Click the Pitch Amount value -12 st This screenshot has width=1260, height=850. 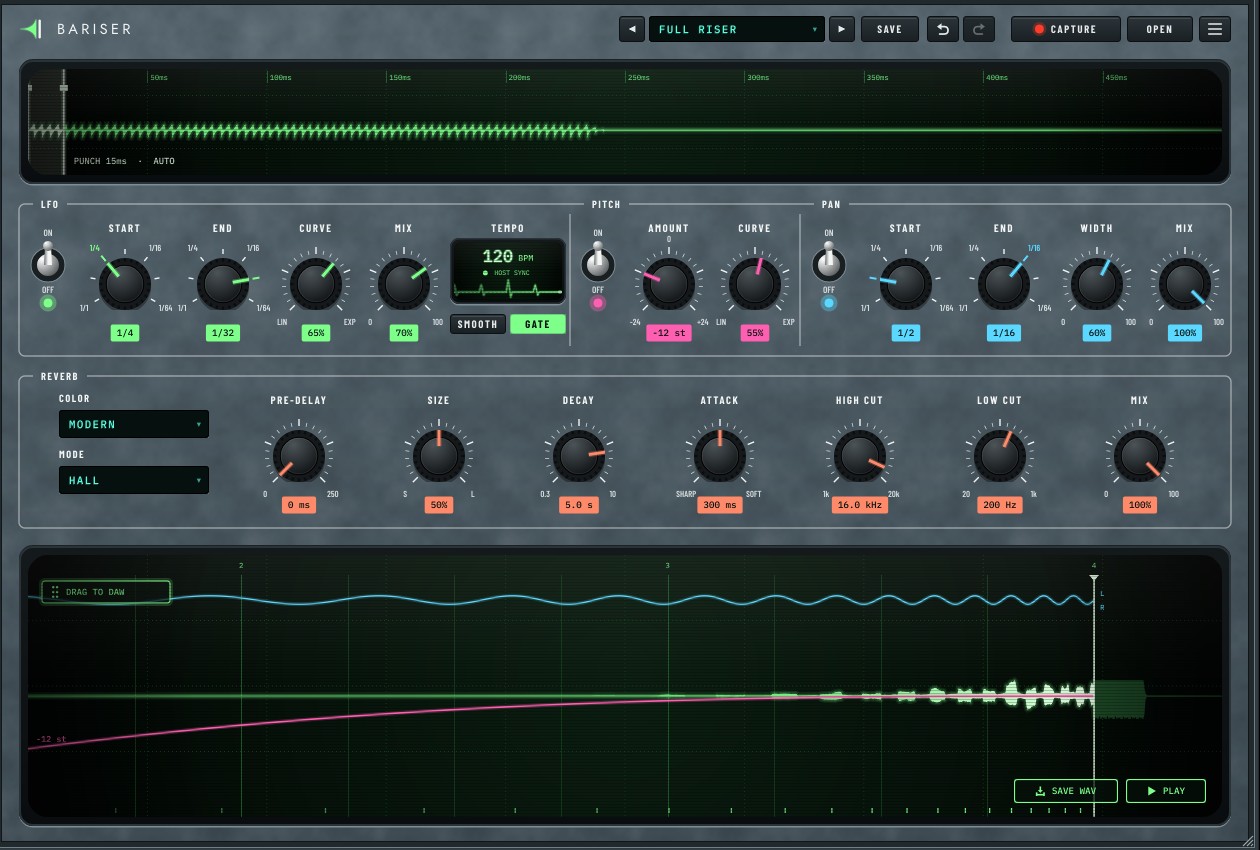668,333
